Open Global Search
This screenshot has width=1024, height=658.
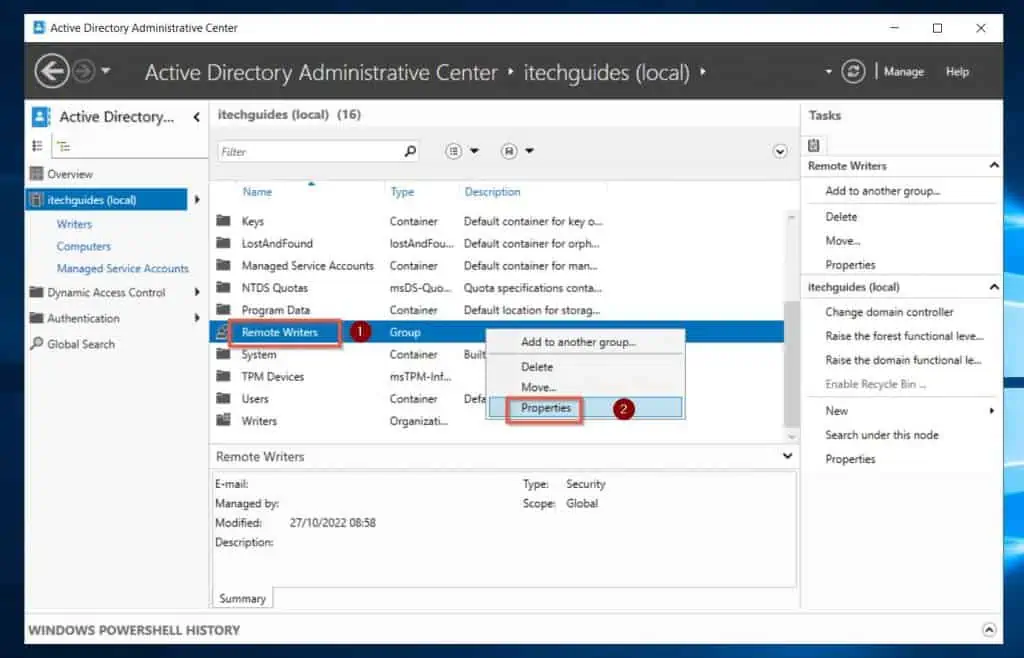[x=80, y=344]
